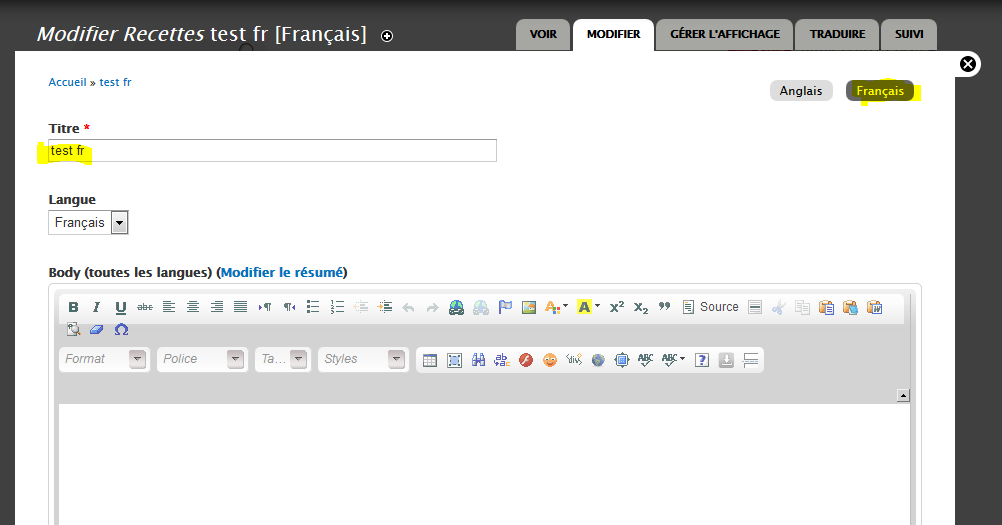Open the text color picker
Image resolution: width=1002 pixels, height=525 pixels.
[557, 307]
